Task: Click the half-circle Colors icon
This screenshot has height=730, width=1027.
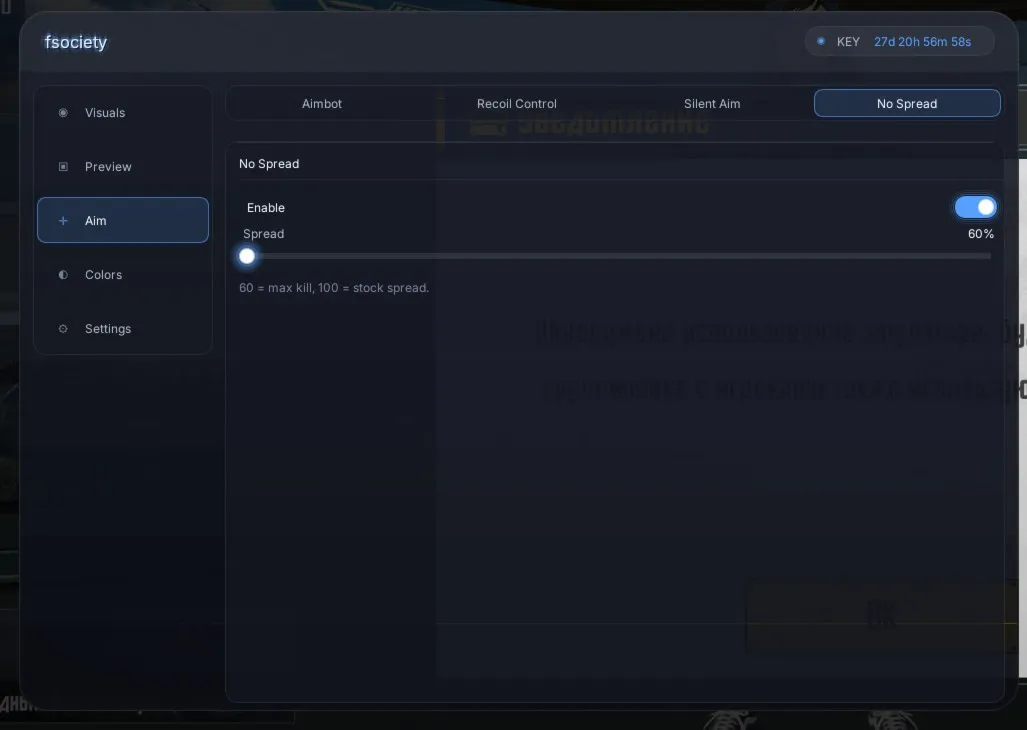Action: click(63, 275)
